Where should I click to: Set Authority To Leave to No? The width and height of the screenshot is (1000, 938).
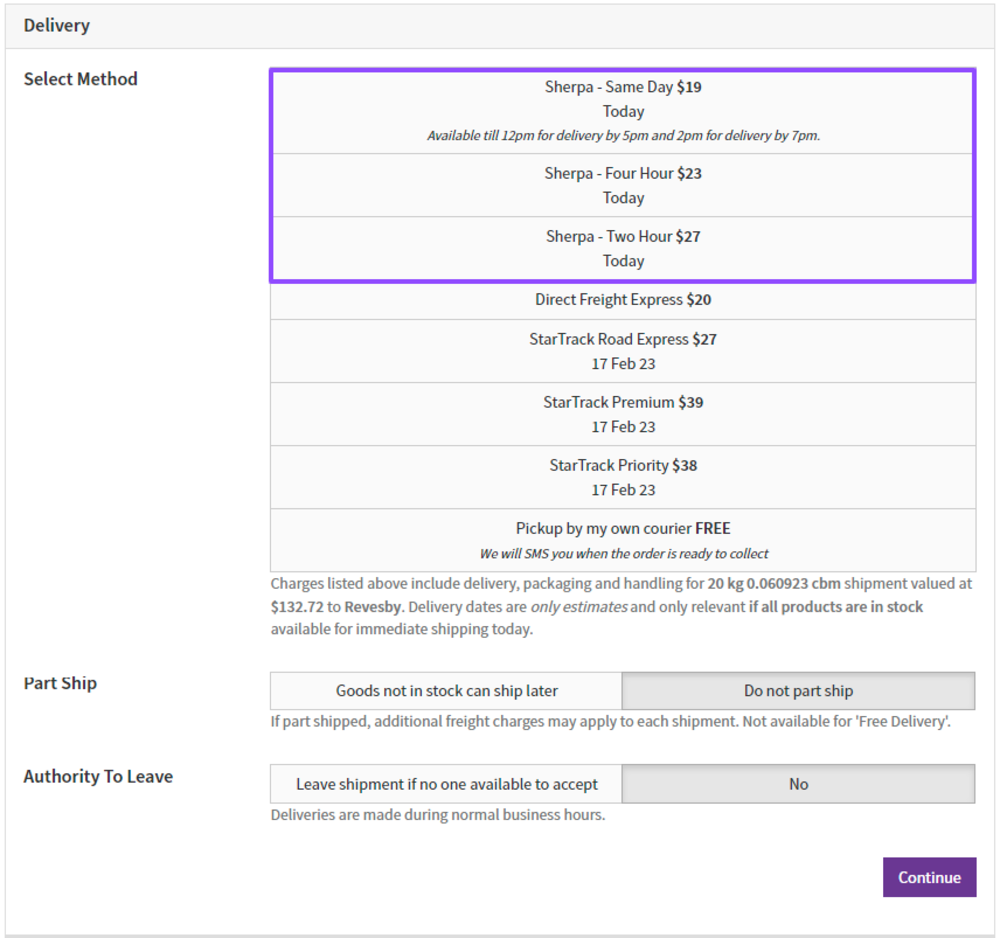coord(798,784)
